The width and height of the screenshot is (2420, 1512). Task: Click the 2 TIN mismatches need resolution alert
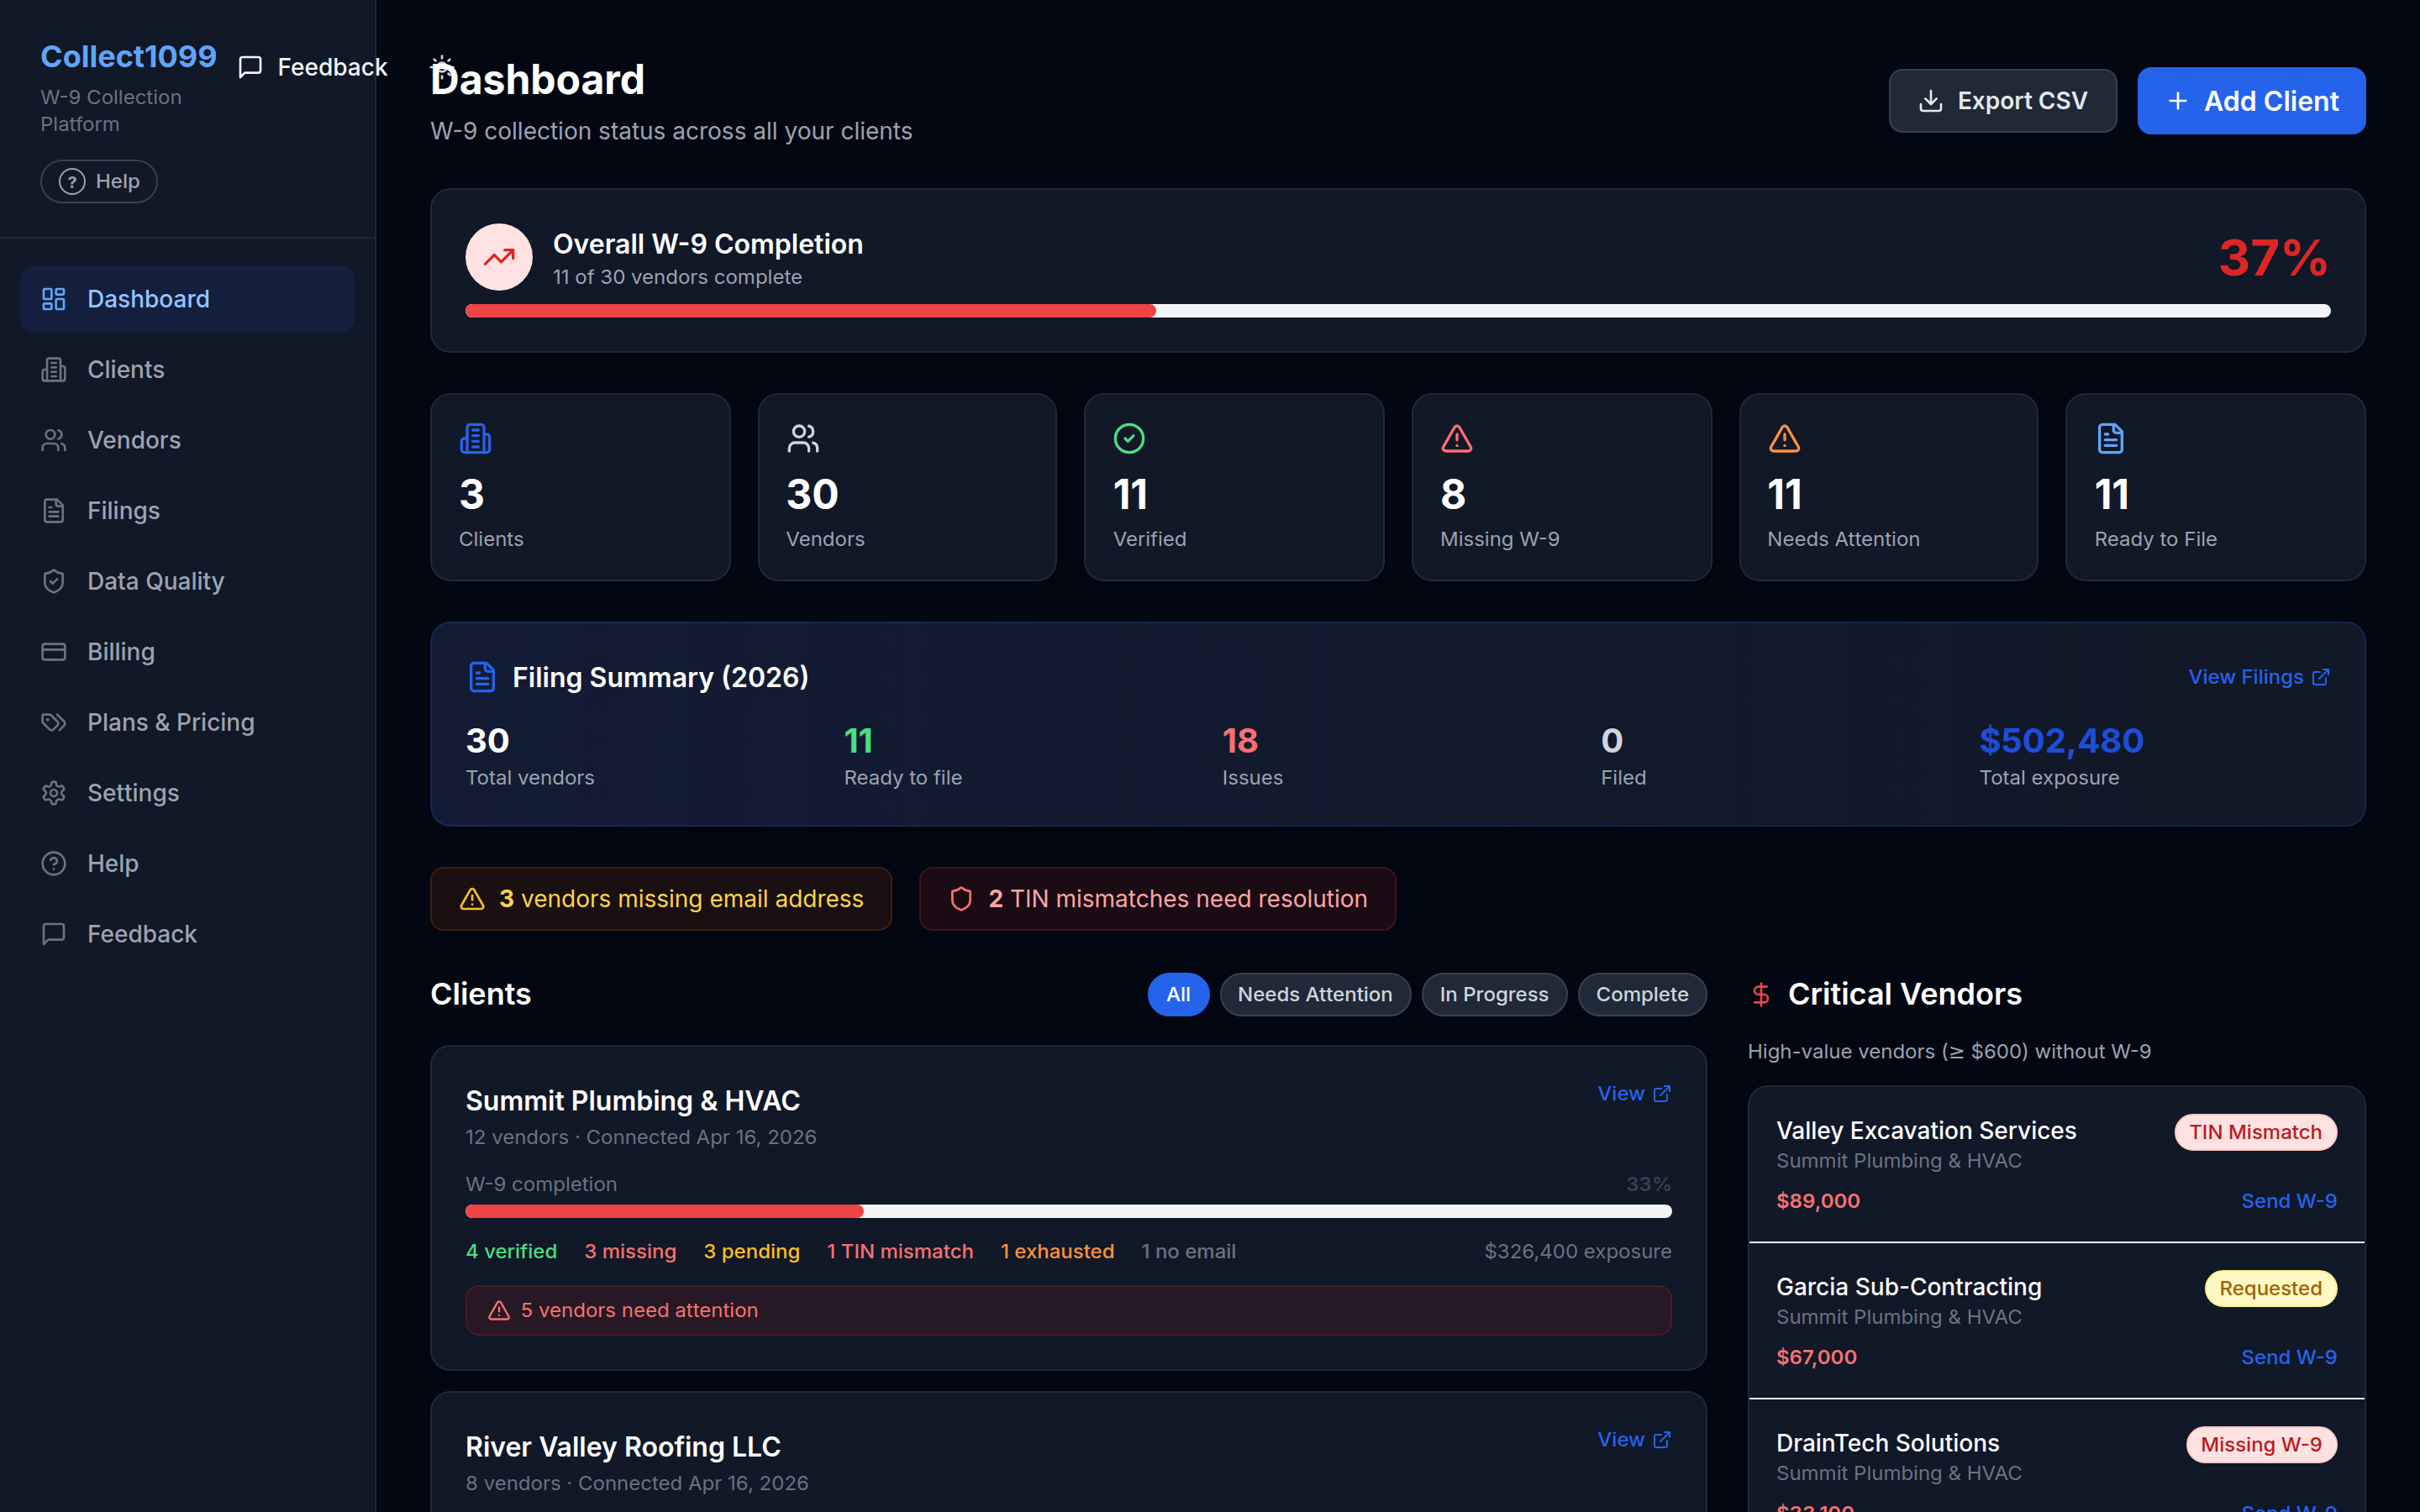click(1157, 899)
